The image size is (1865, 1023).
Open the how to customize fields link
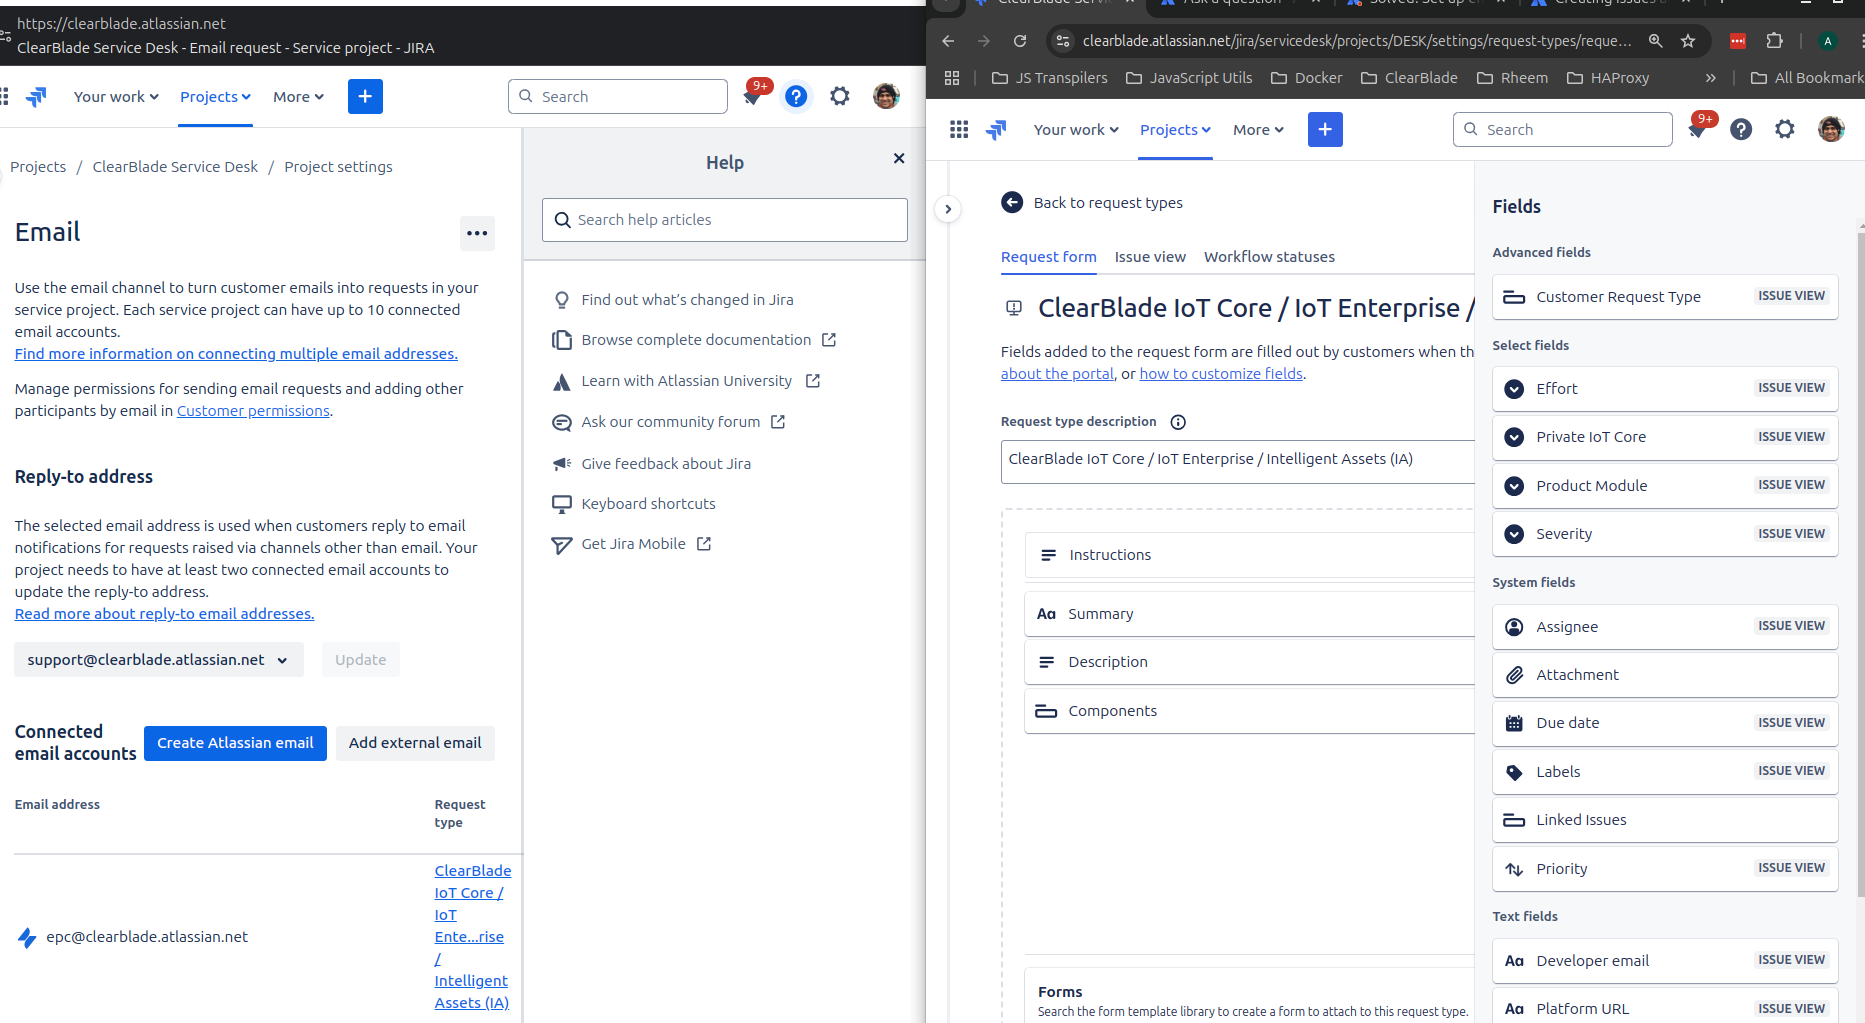[x=1221, y=374]
